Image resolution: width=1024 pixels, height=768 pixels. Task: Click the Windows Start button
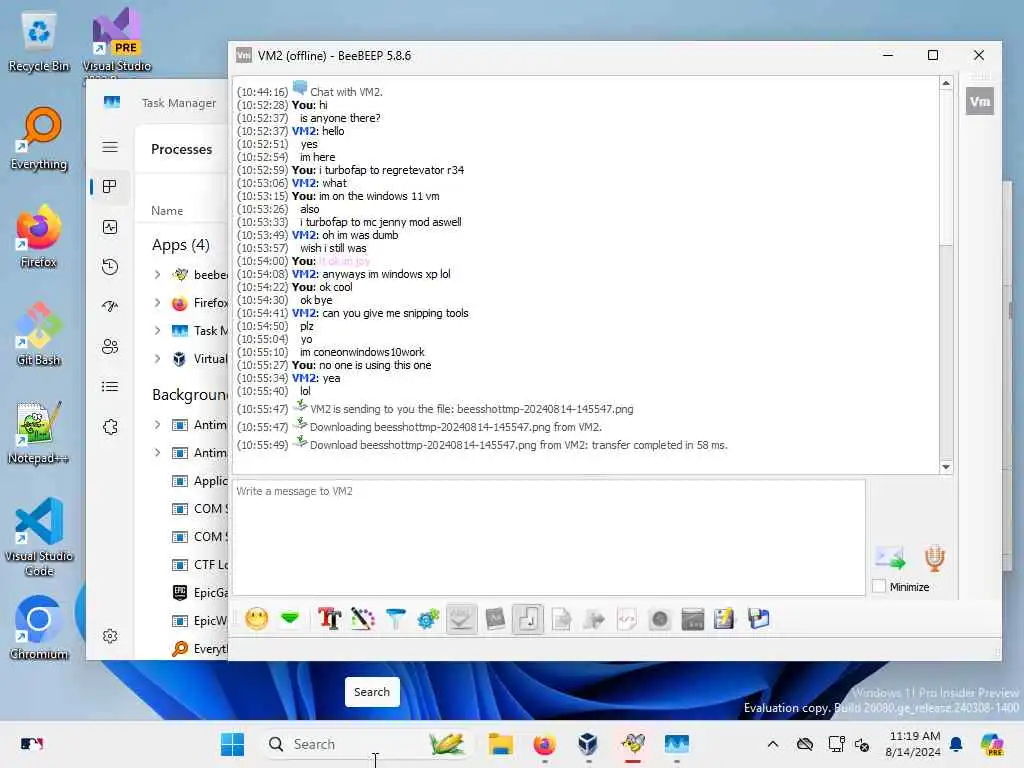[x=232, y=744]
